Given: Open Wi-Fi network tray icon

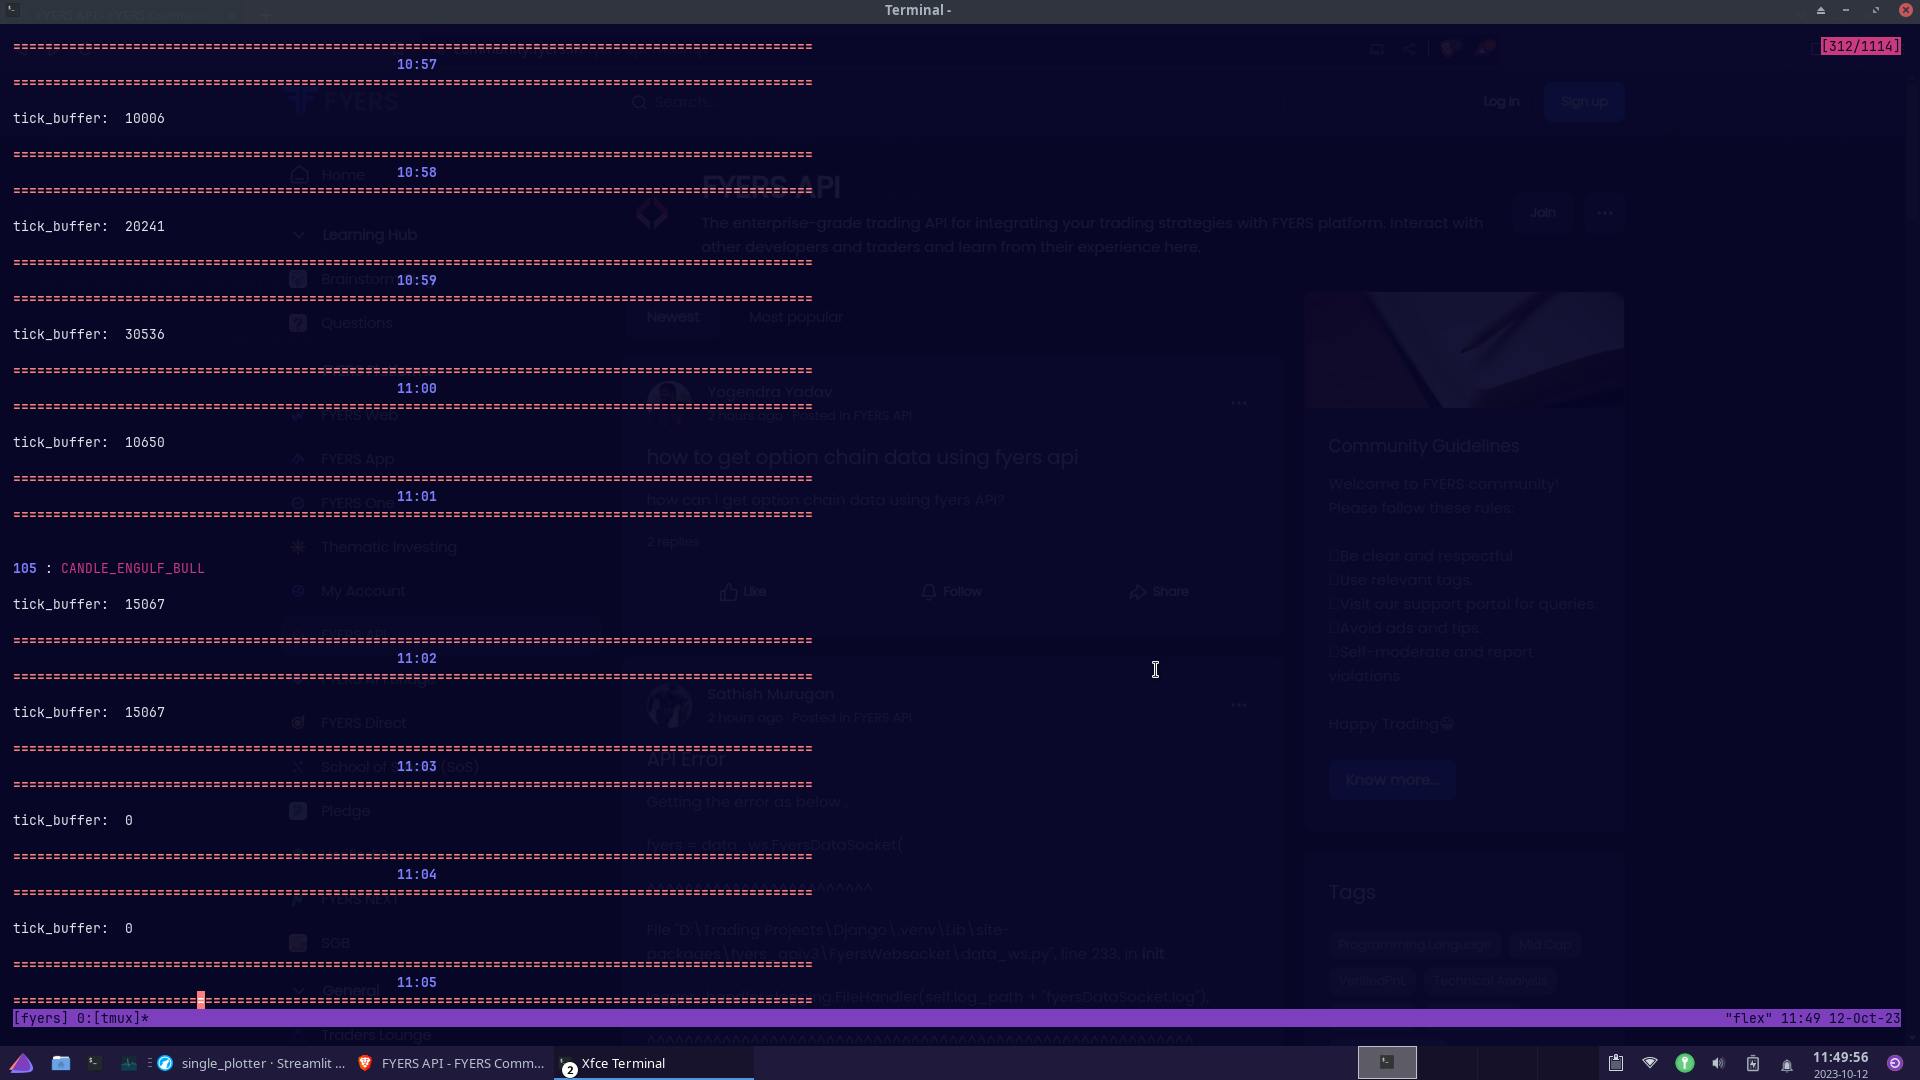Looking at the screenshot, I should click(x=1650, y=1063).
